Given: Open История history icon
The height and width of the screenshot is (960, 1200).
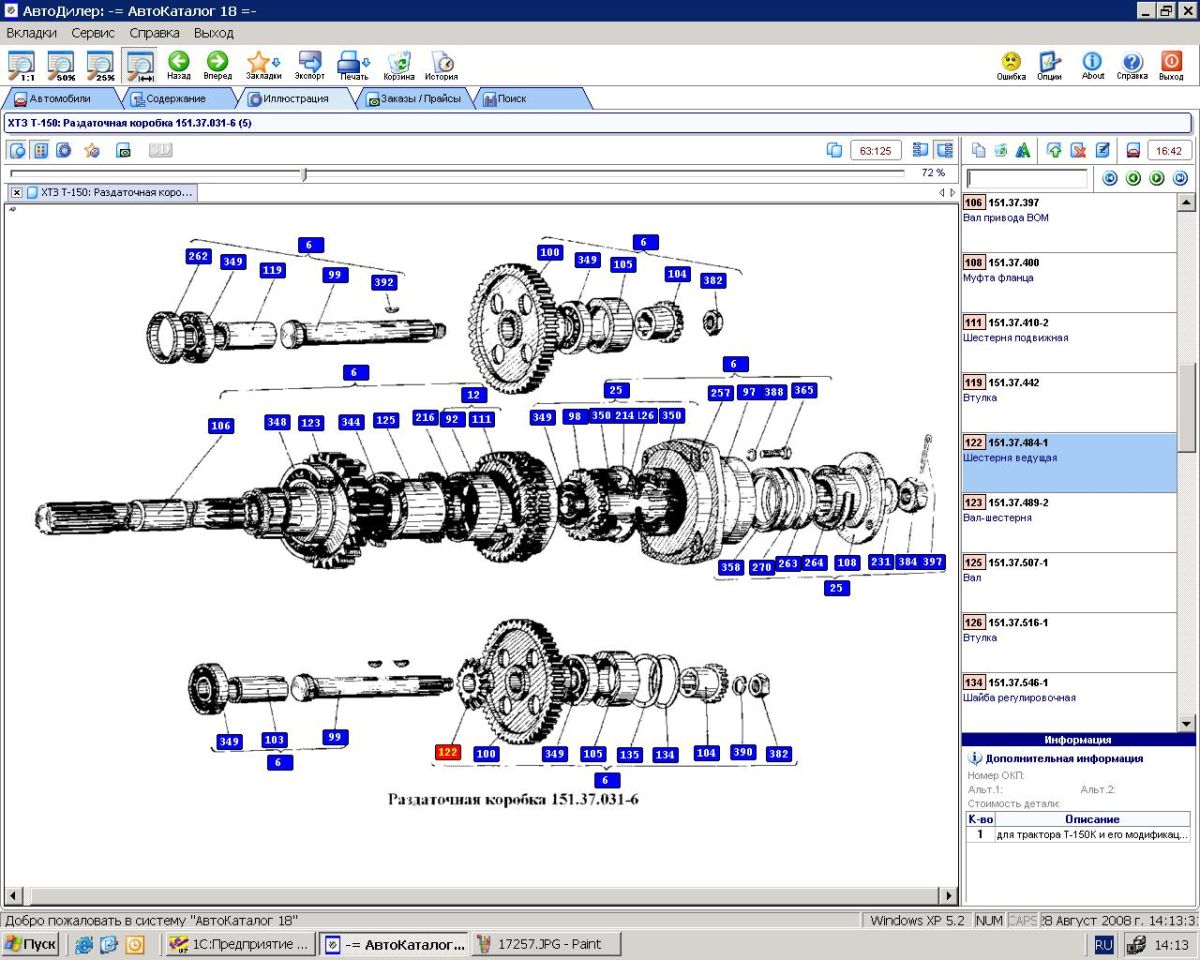Looking at the screenshot, I should coord(441,63).
